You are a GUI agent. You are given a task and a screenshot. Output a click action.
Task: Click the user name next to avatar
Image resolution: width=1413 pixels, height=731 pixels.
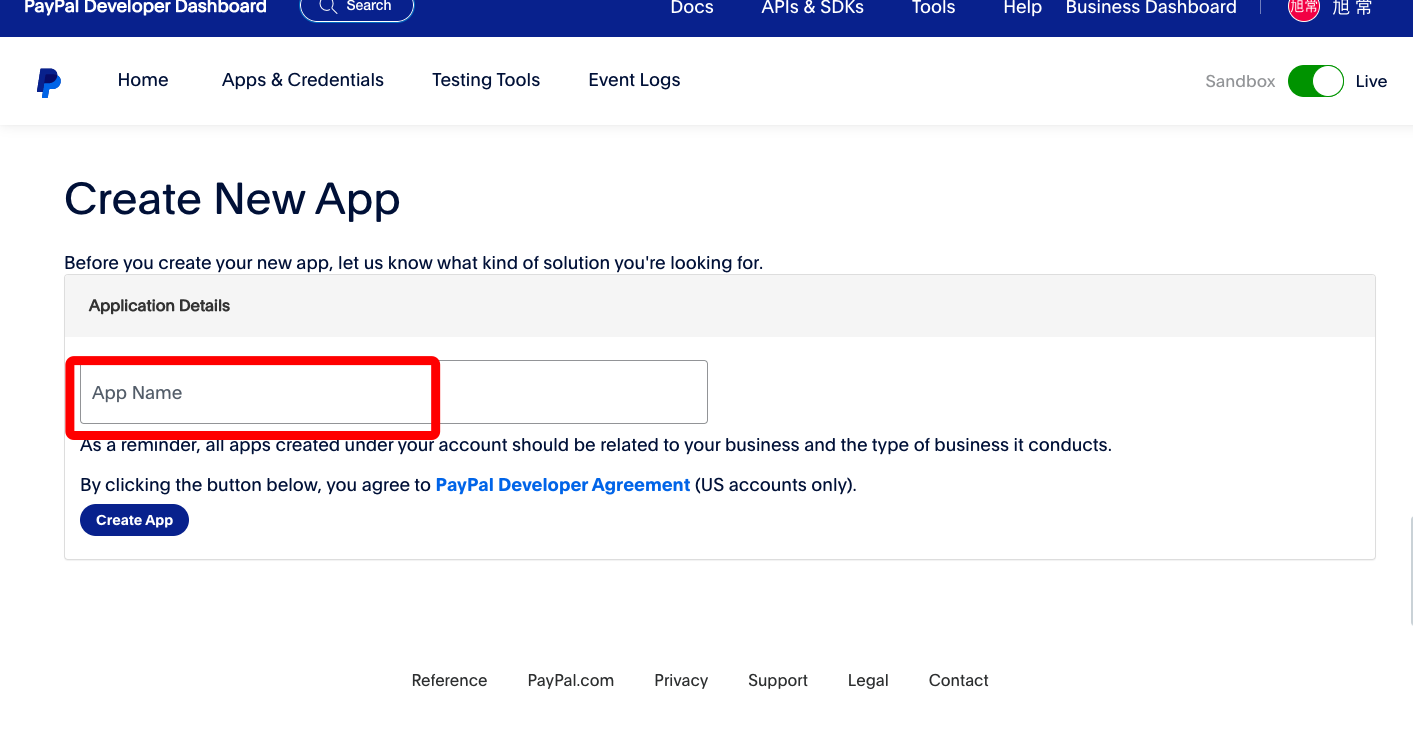coord(1352,8)
